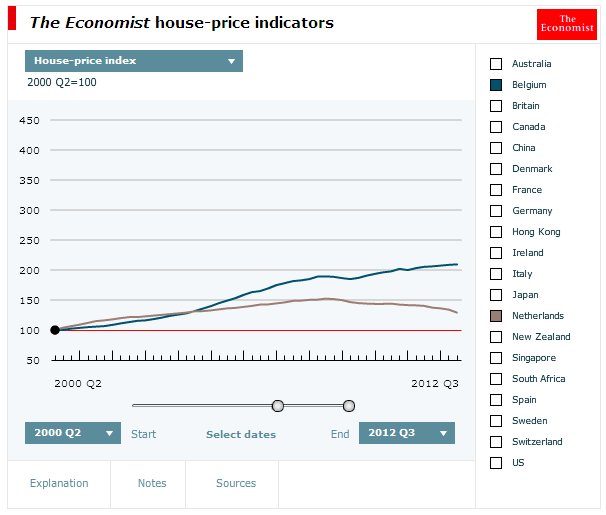The width and height of the screenshot is (606, 515).
Task: Click the left date range slider handle
Action: 278,405
